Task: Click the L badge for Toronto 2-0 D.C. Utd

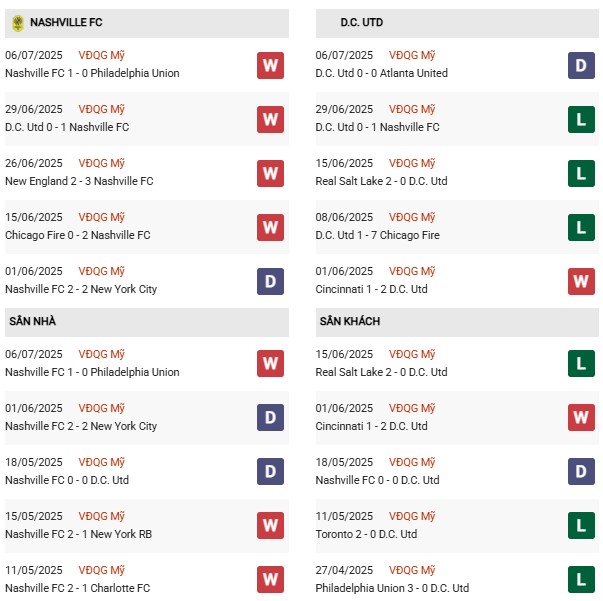Action: (581, 525)
